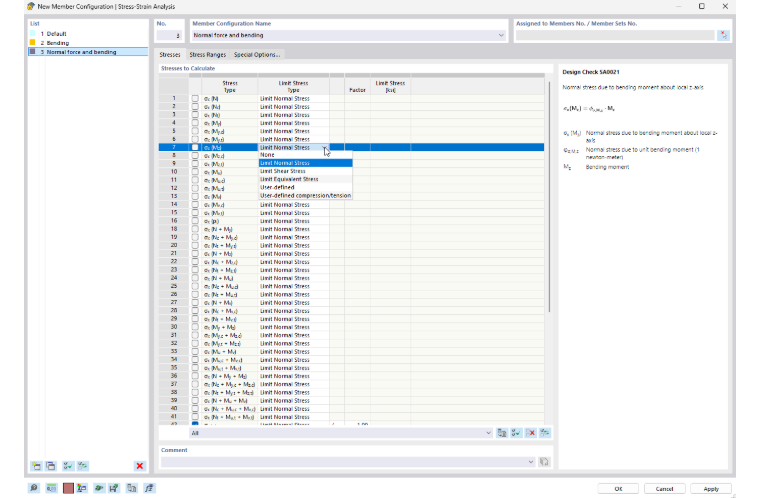Create a new member configuration in List
Image resolution: width=760 pixels, height=498 pixels.
pos(36,466)
